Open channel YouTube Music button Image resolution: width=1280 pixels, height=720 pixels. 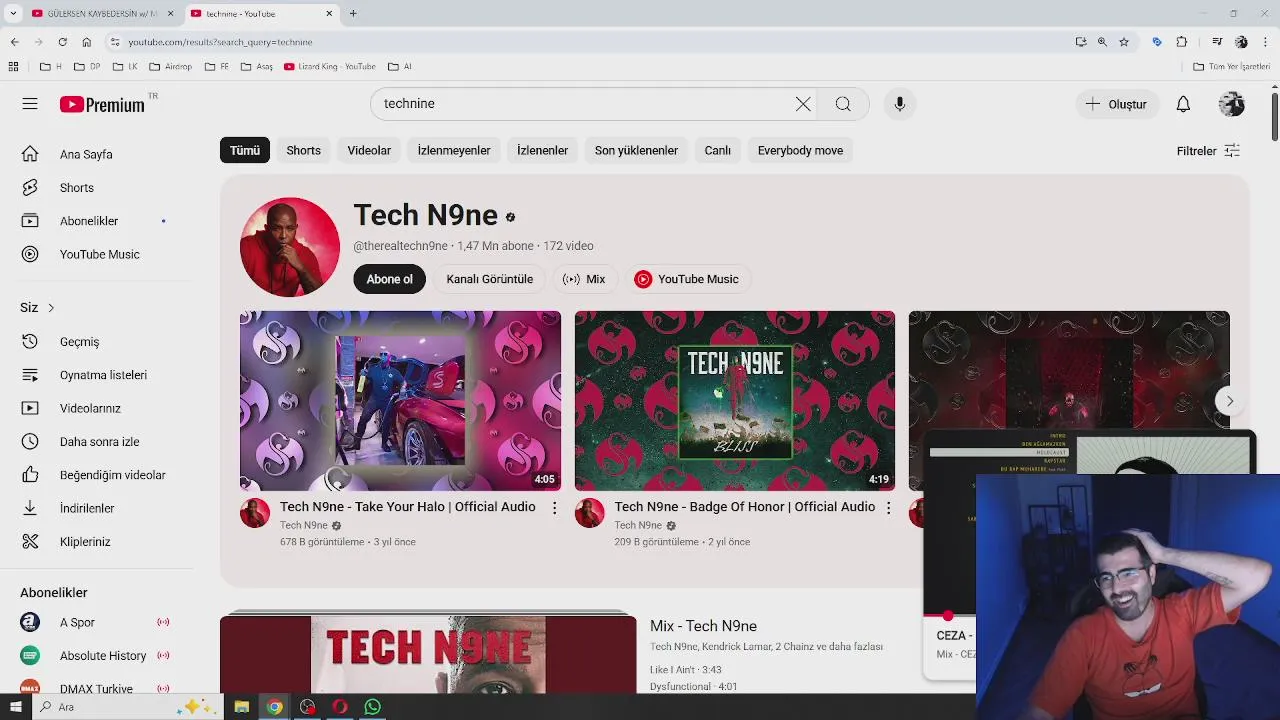click(686, 279)
